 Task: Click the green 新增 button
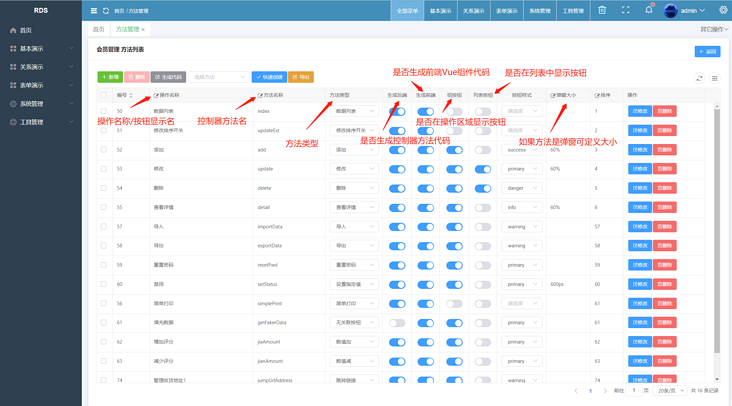point(110,77)
